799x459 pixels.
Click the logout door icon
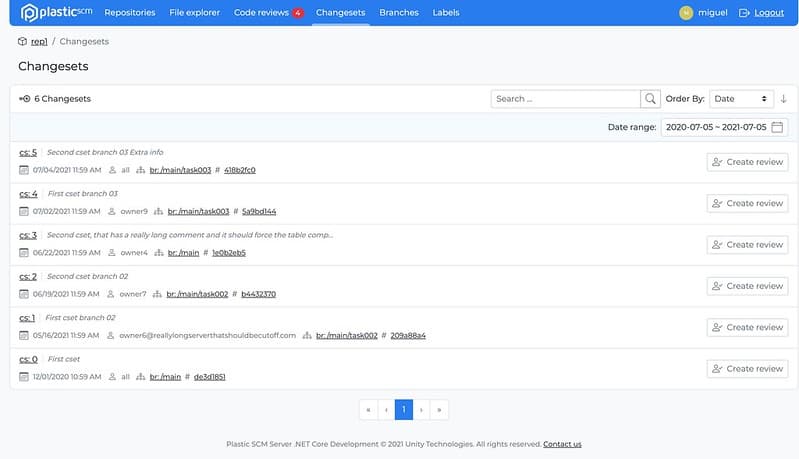[744, 13]
